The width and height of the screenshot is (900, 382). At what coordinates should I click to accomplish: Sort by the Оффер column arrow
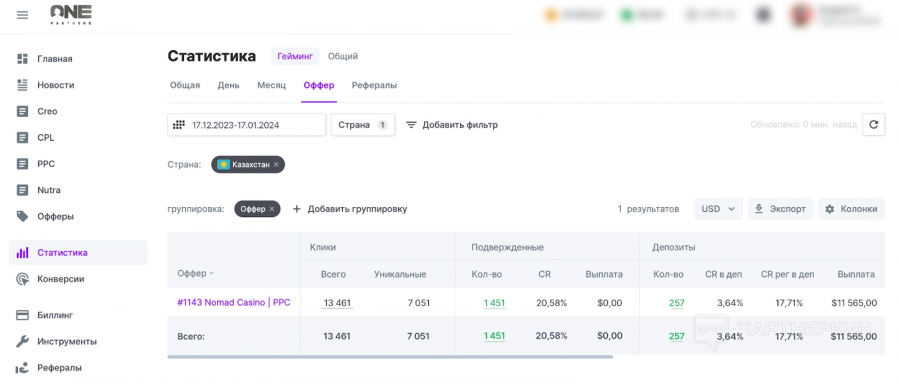(x=211, y=274)
